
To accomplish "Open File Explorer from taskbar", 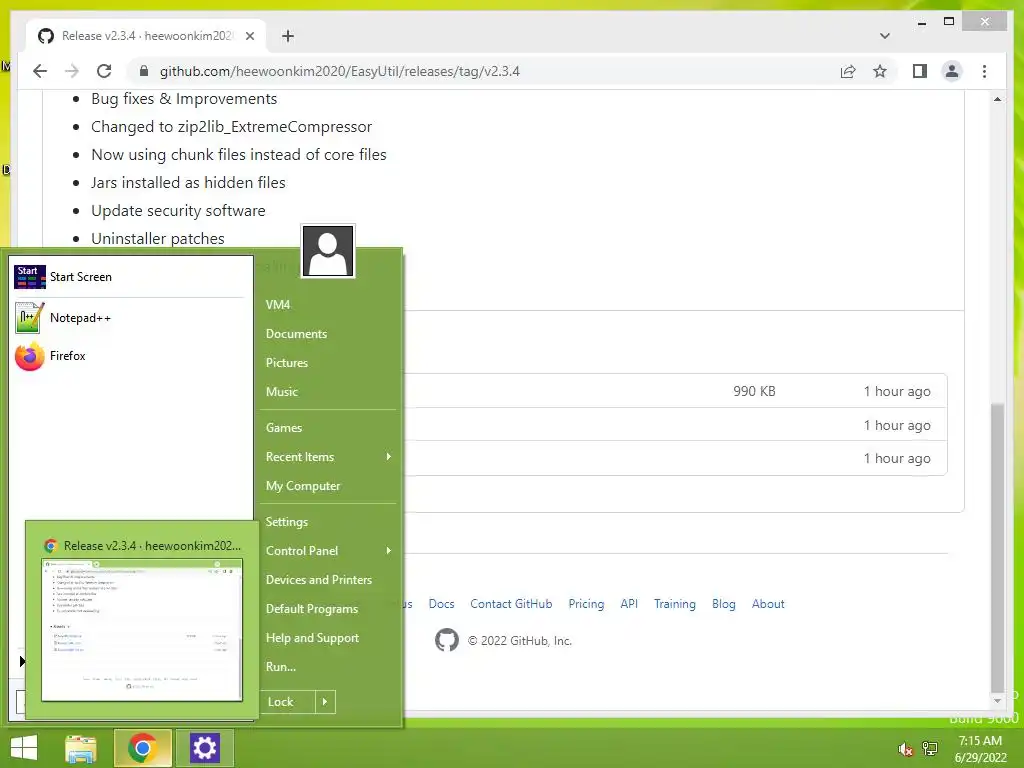I will 81,748.
